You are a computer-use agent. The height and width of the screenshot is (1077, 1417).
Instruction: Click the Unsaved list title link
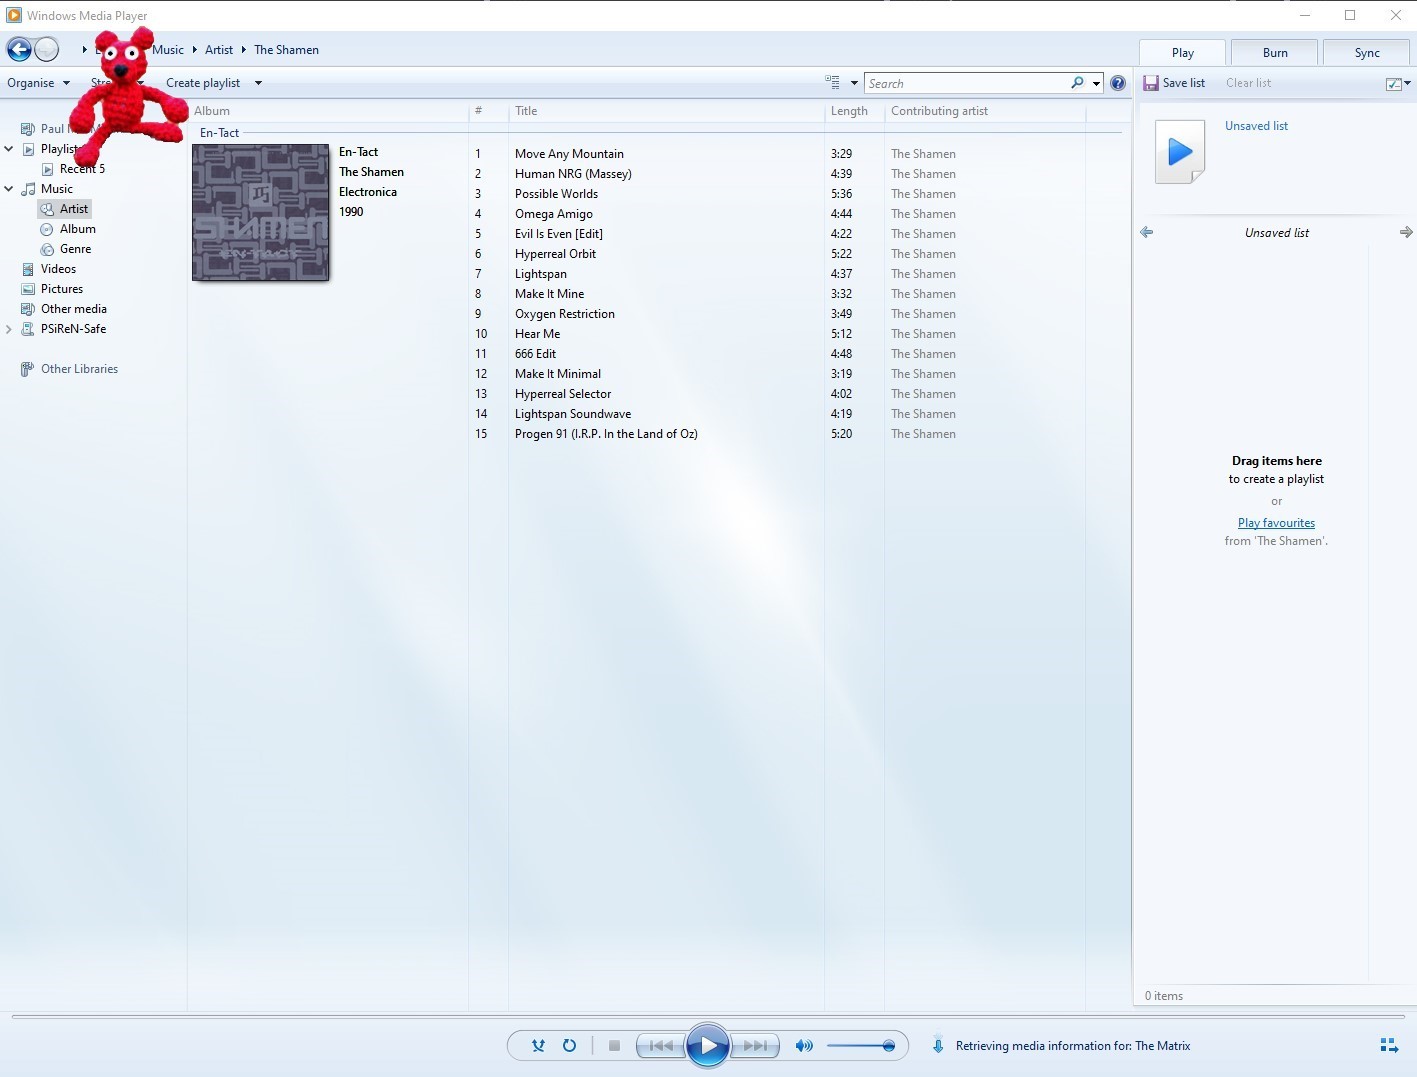tap(1256, 126)
